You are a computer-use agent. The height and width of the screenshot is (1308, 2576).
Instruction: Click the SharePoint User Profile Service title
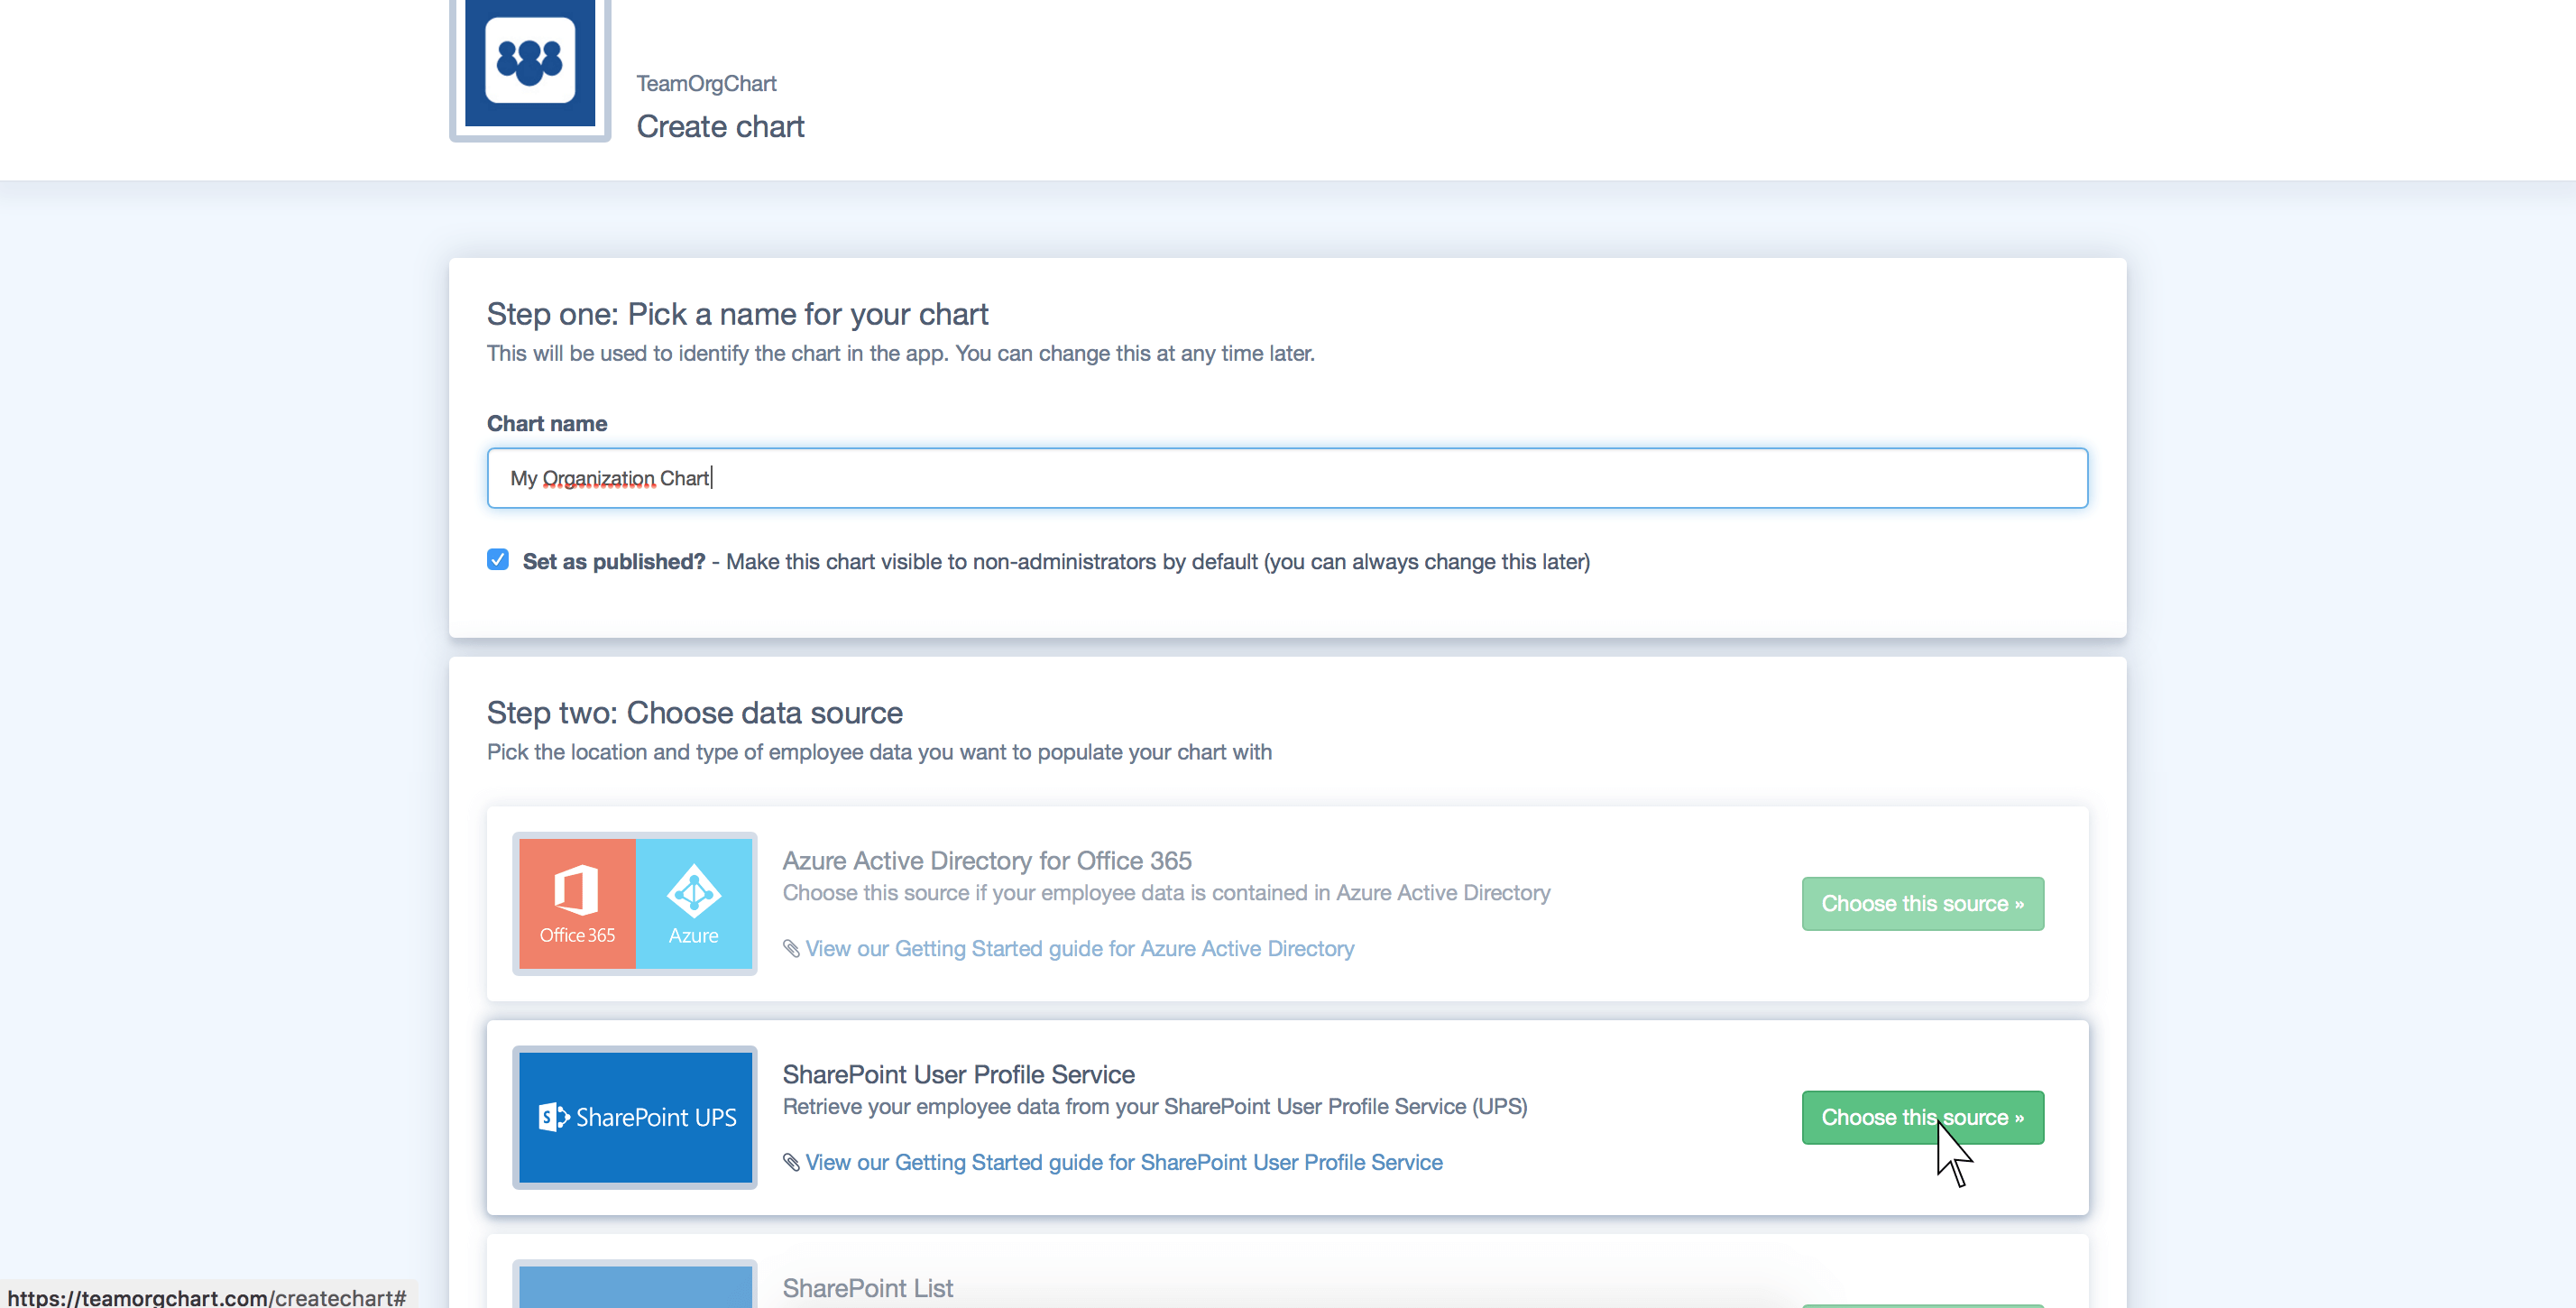958,1074
